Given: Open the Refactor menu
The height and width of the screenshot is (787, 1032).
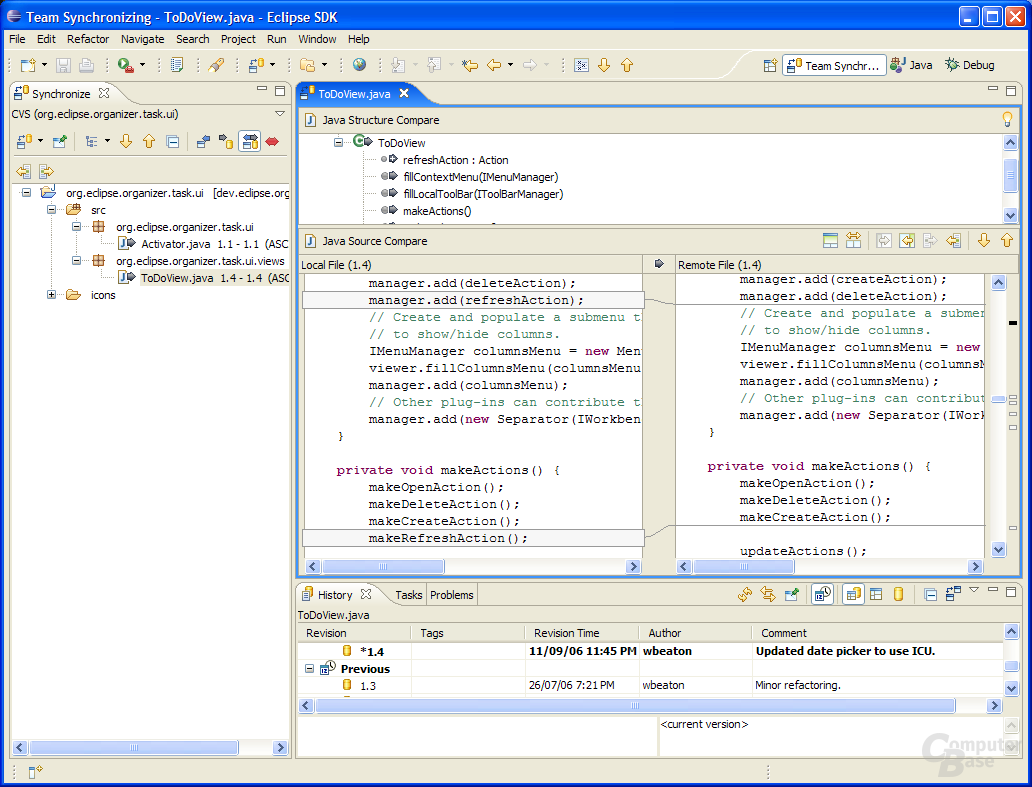Looking at the screenshot, I should click(88, 39).
